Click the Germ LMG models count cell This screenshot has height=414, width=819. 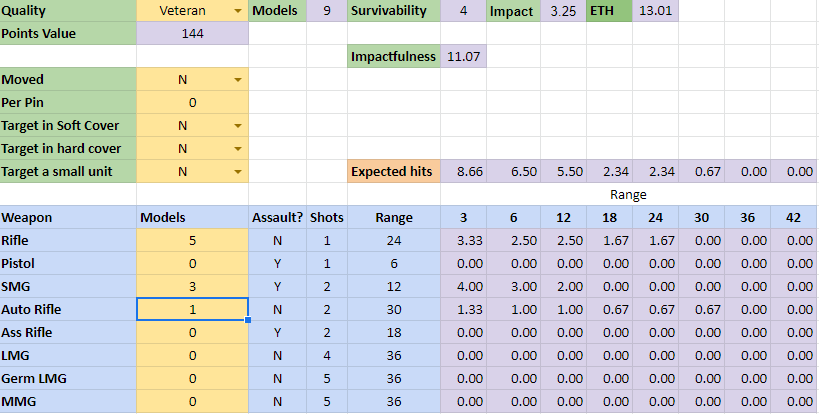[x=191, y=378]
